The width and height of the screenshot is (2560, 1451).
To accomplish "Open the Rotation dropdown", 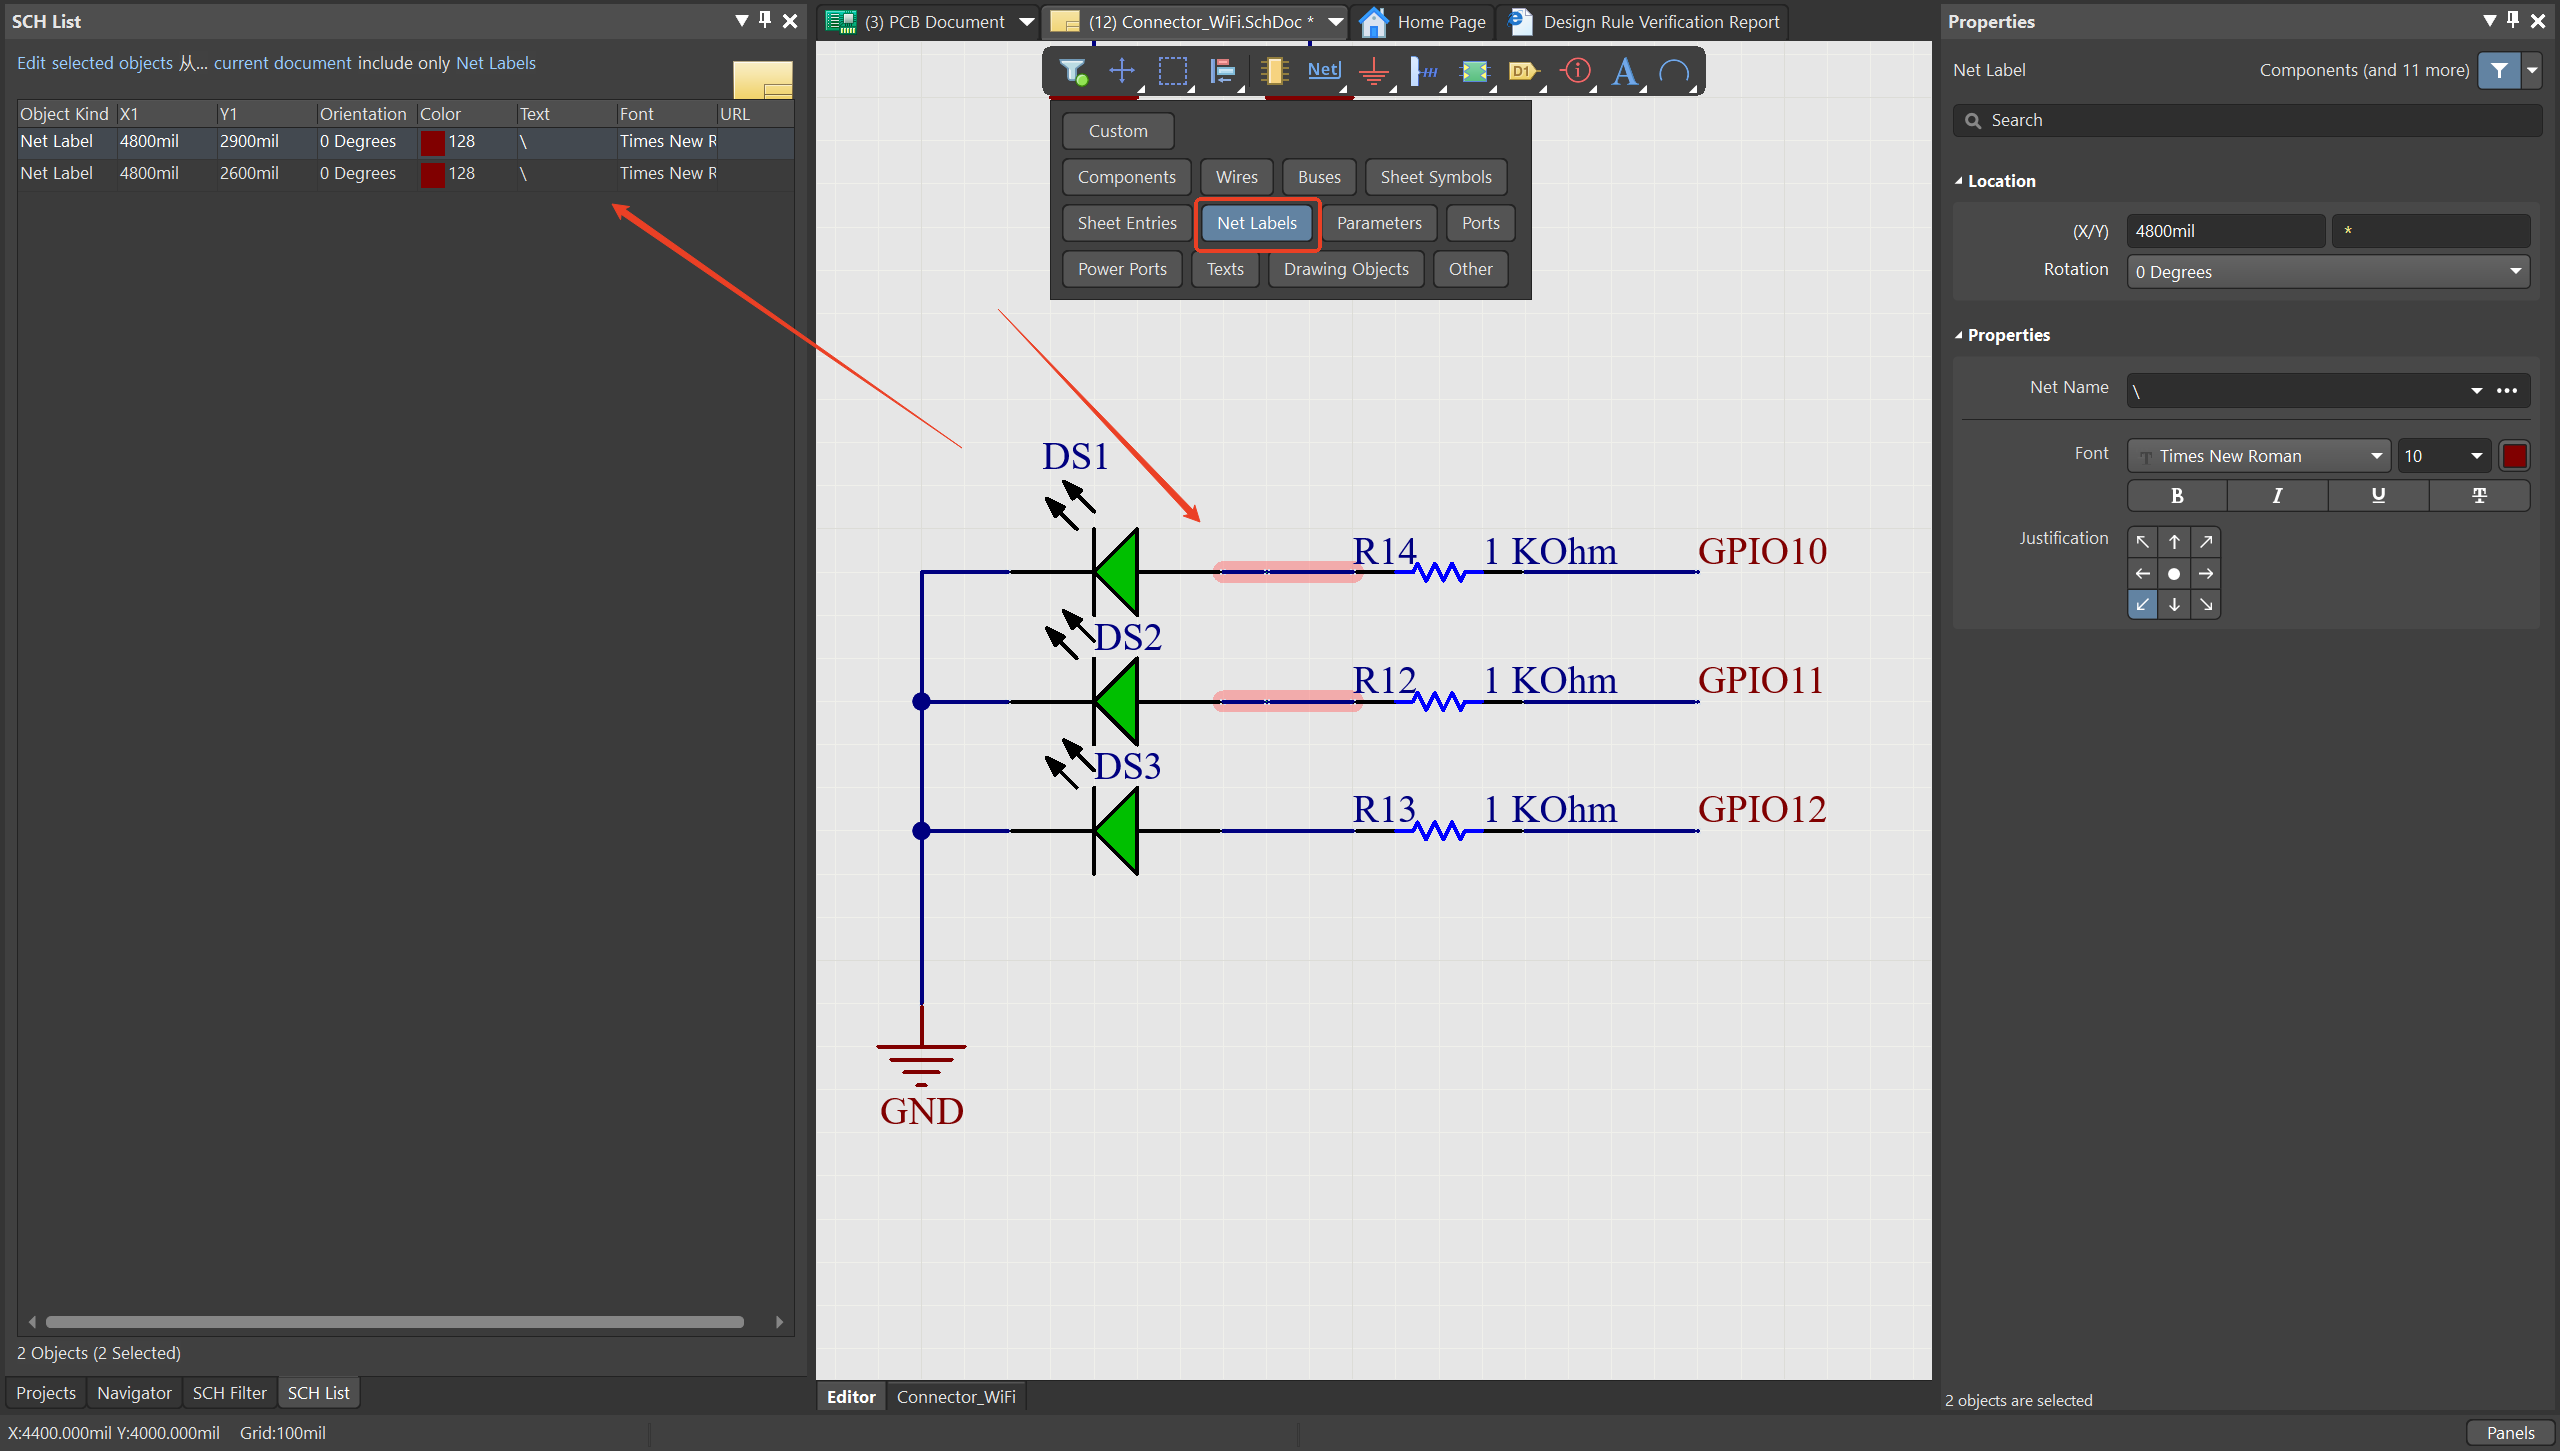I will point(2327,272).
